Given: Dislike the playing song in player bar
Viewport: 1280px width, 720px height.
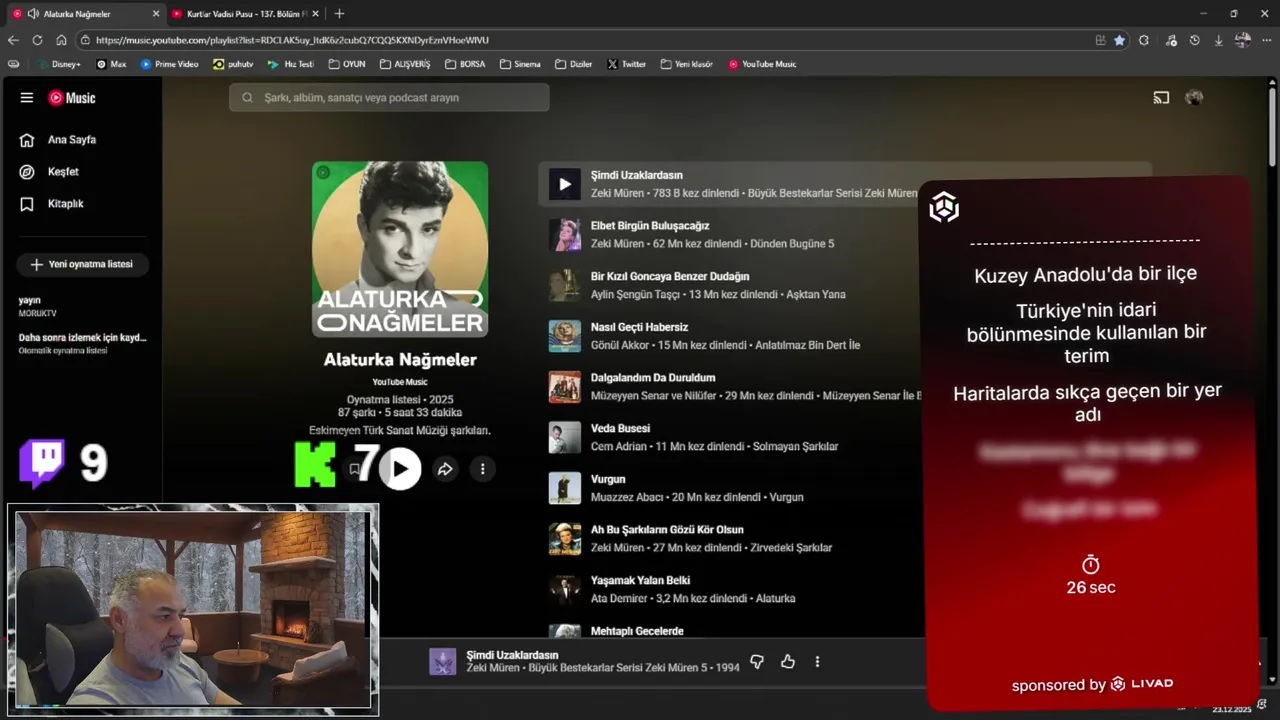Looking at the screenshot, I should (757, 661).
